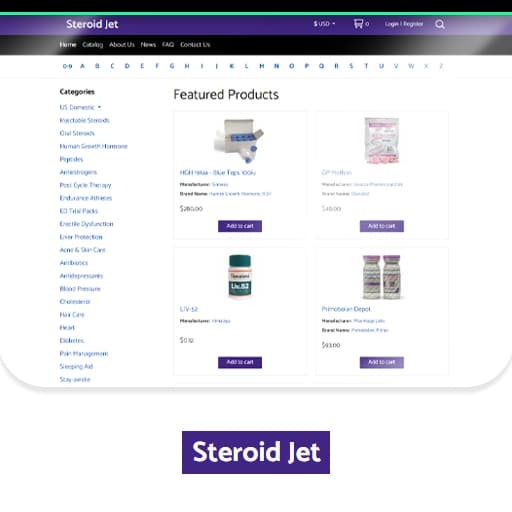512x512 pixels.
Task: Open the Catalog menu item
Action: [93, 44]
